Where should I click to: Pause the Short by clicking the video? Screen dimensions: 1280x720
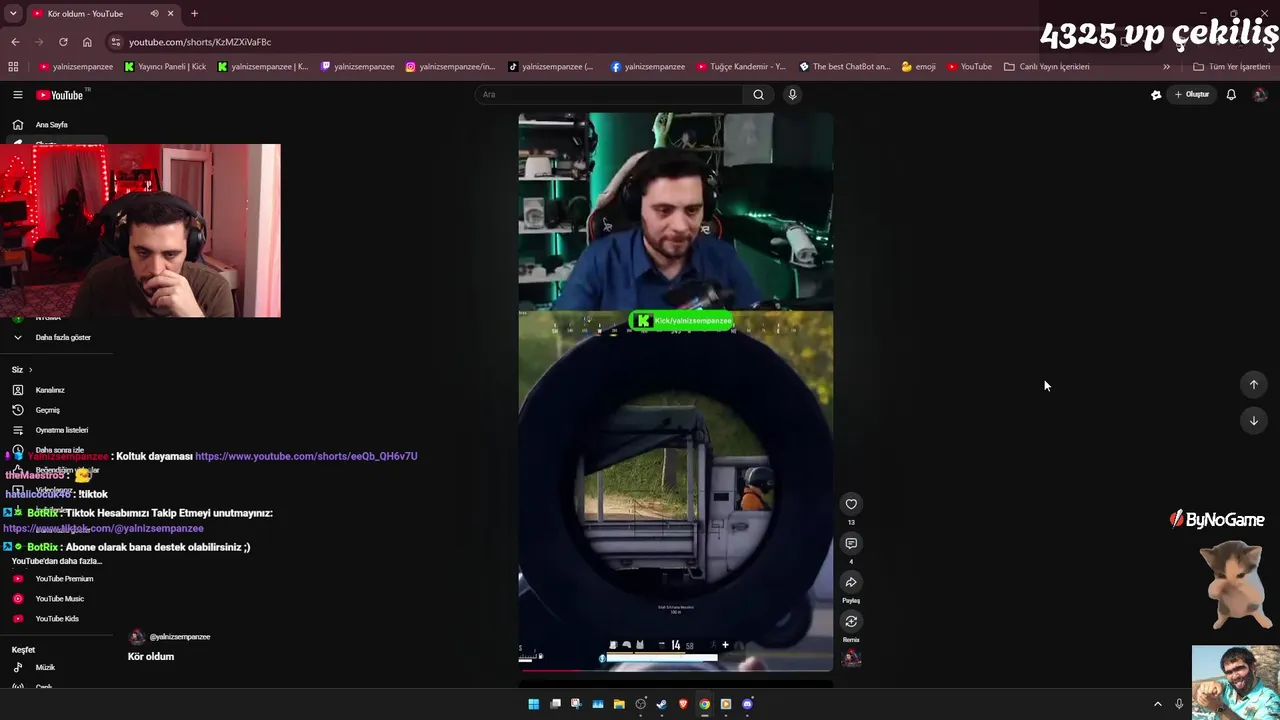tap(675, 390)
